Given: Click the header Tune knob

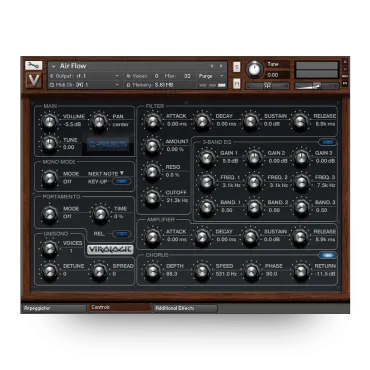Looking at the screenshot, I should (254, 69).
